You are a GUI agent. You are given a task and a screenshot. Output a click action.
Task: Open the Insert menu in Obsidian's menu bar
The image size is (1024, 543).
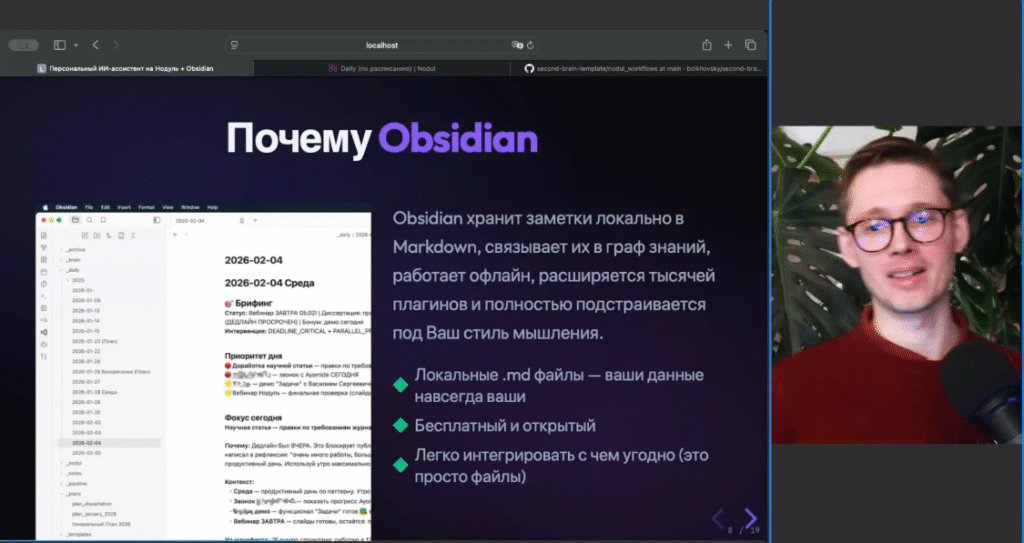[124, 207]
